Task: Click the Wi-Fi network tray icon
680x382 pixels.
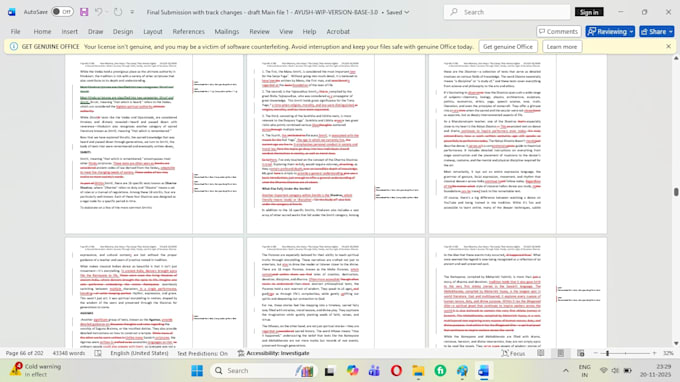Action: [604, 371]
